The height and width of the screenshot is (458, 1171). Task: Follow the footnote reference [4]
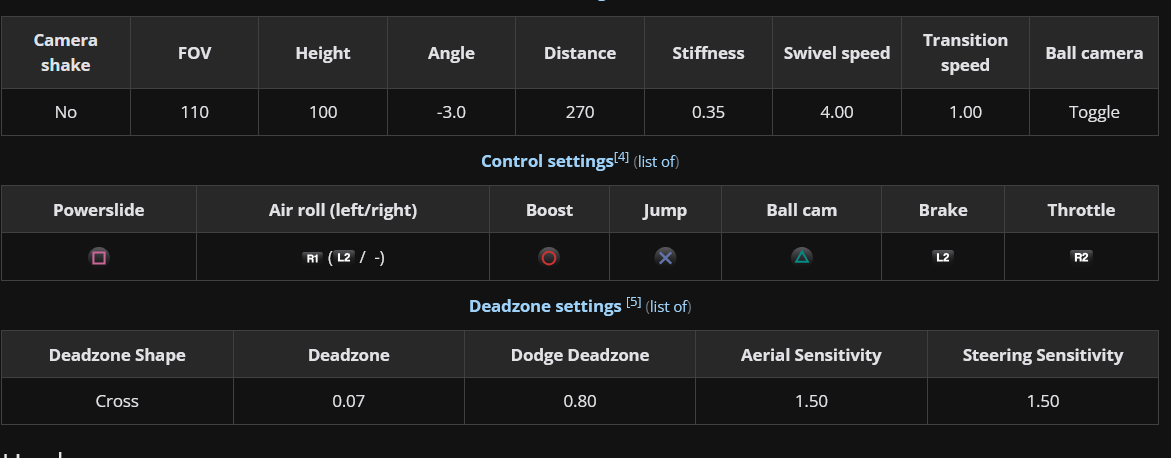621,157
